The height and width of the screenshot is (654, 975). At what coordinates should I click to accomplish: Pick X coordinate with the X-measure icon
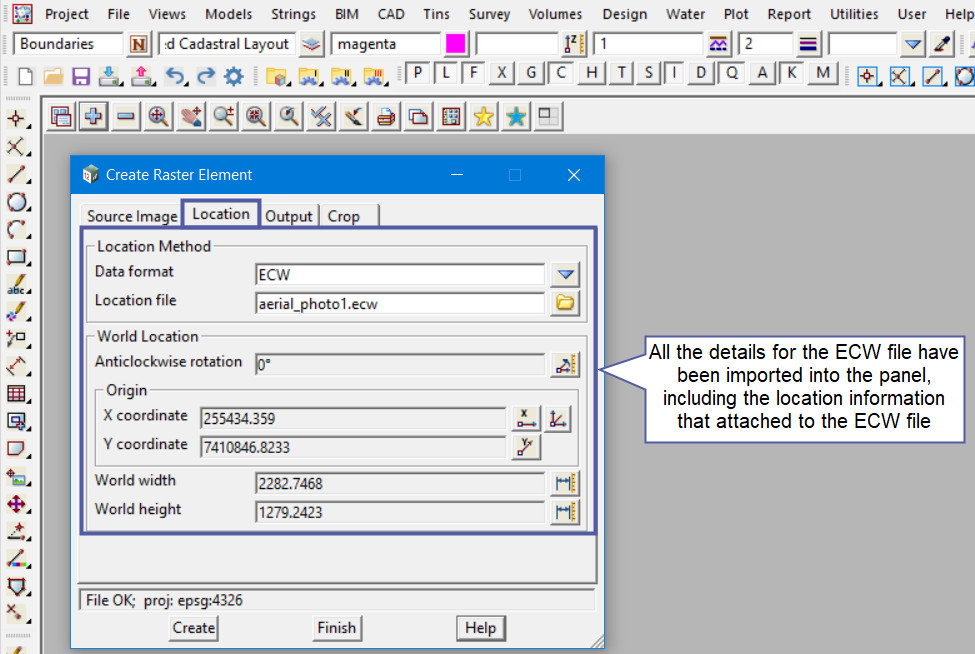point(525,419)
